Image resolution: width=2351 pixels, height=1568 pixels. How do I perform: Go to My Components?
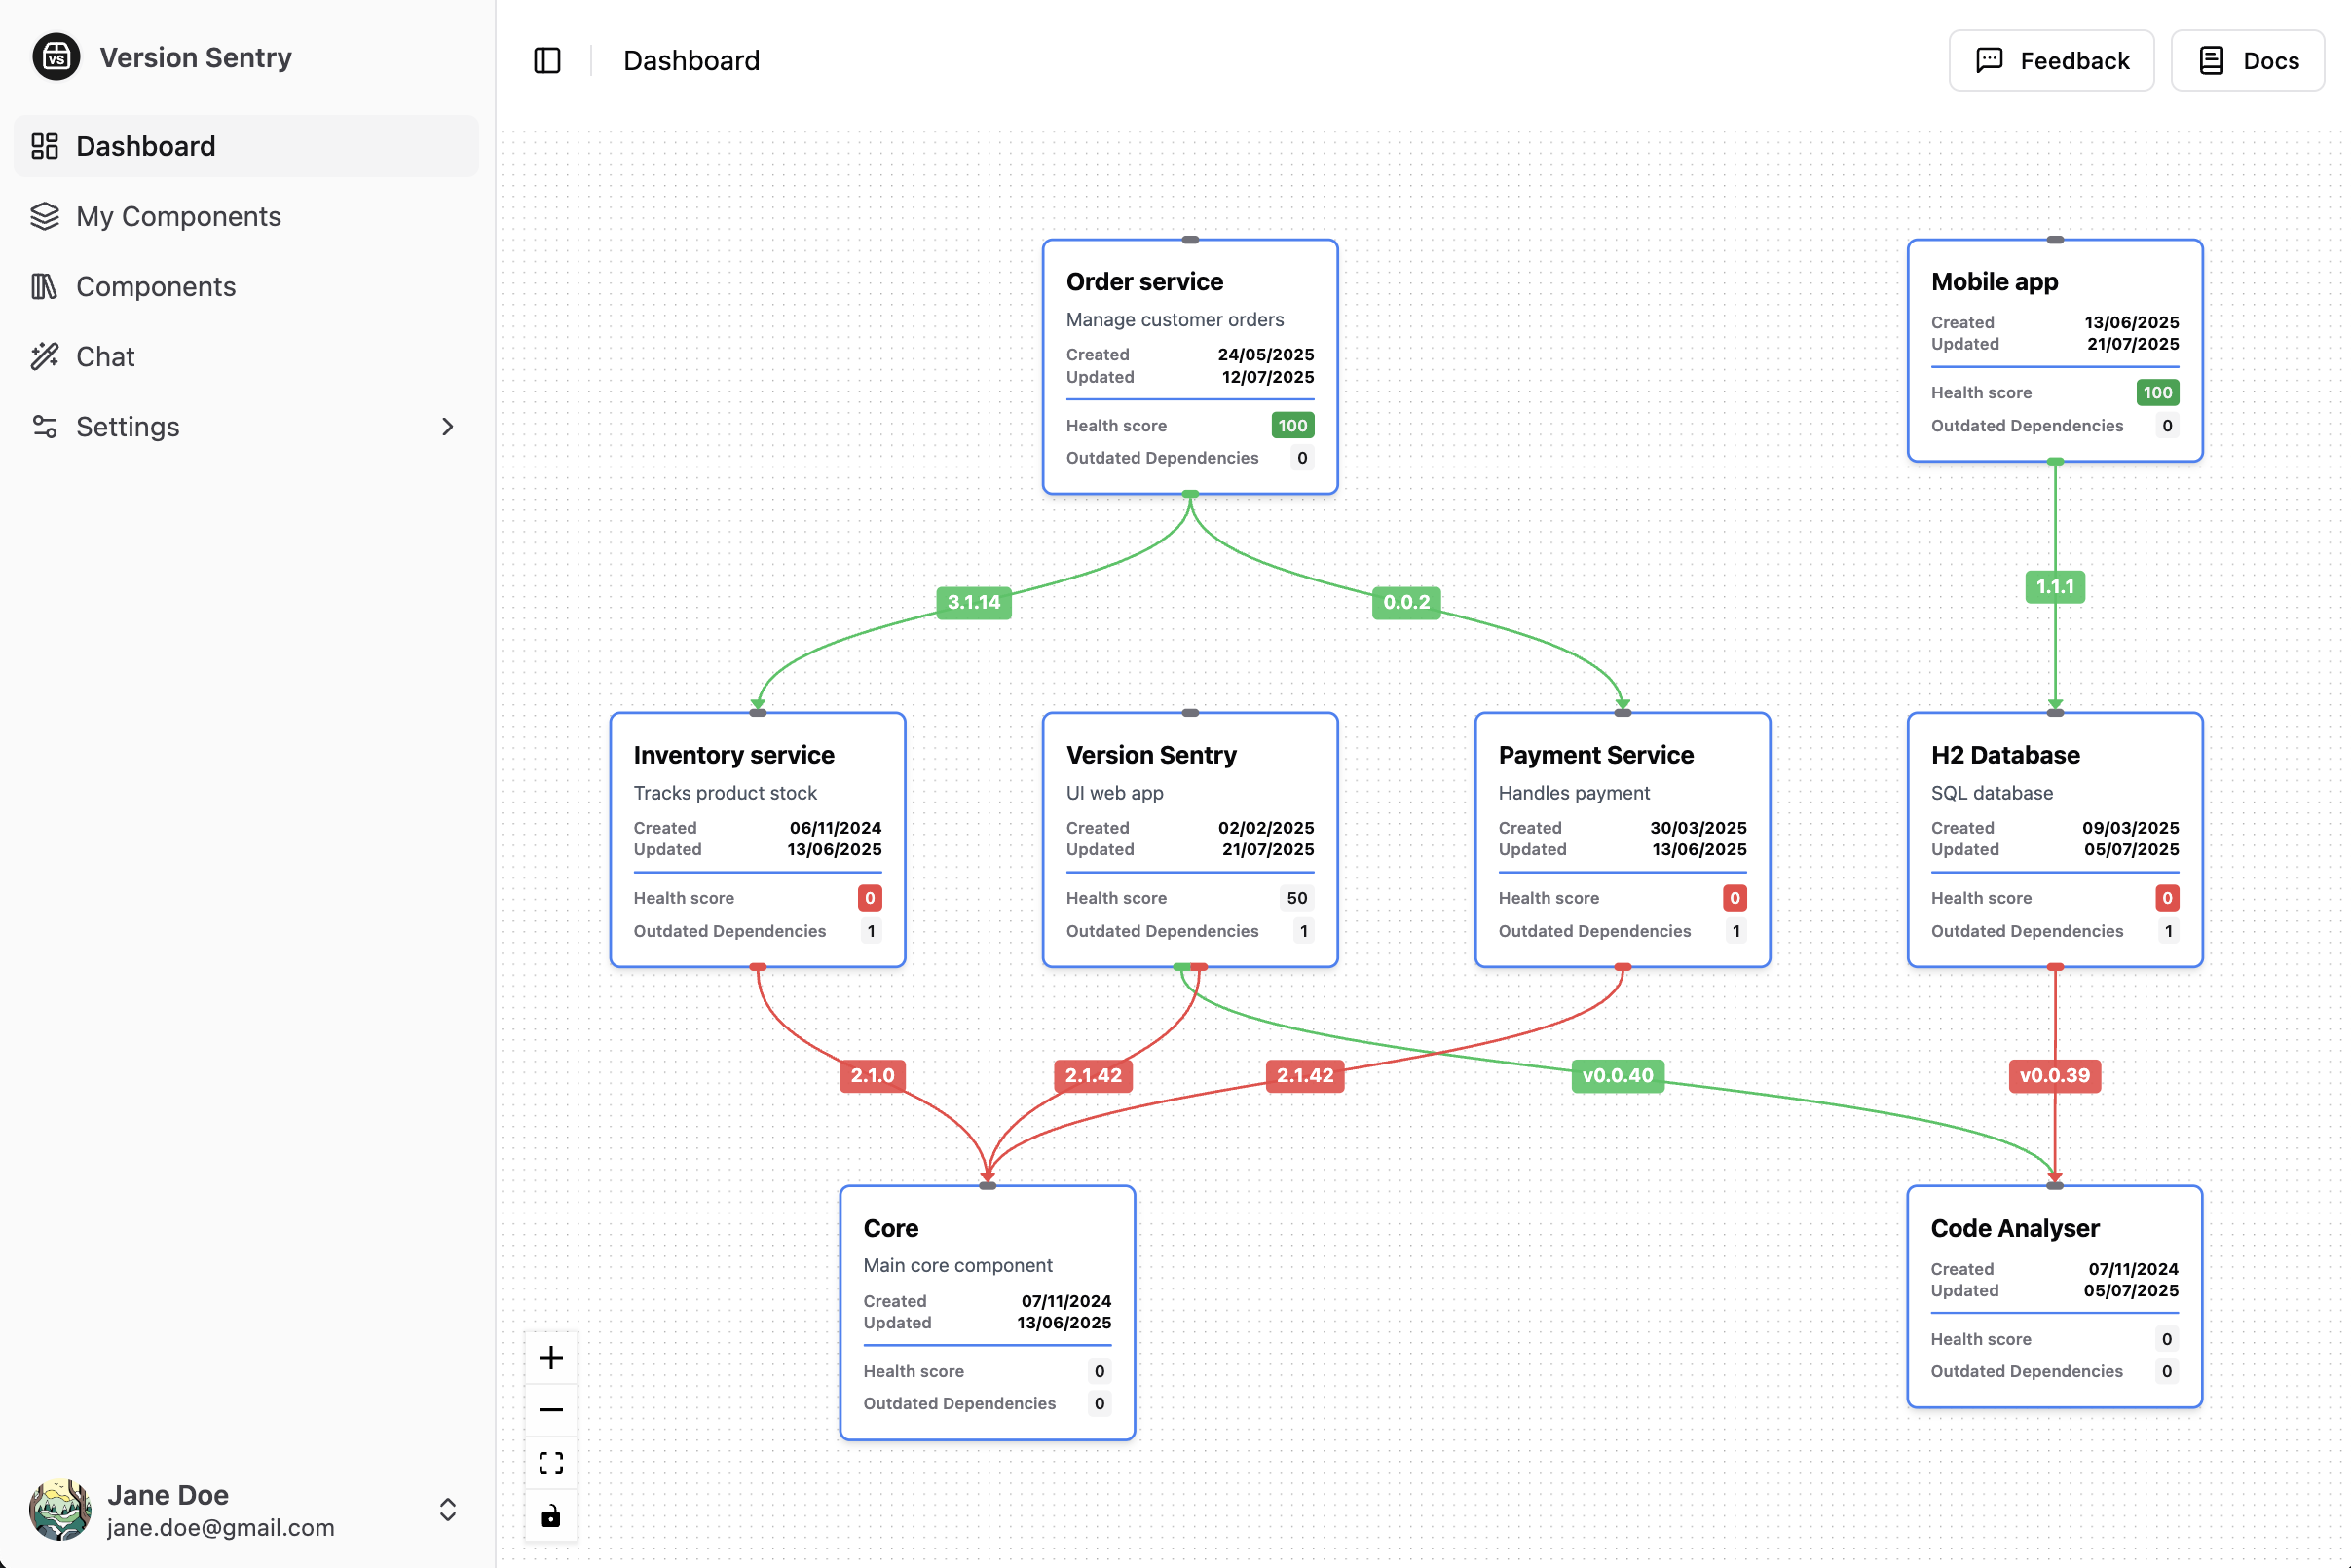pos(246,216)
